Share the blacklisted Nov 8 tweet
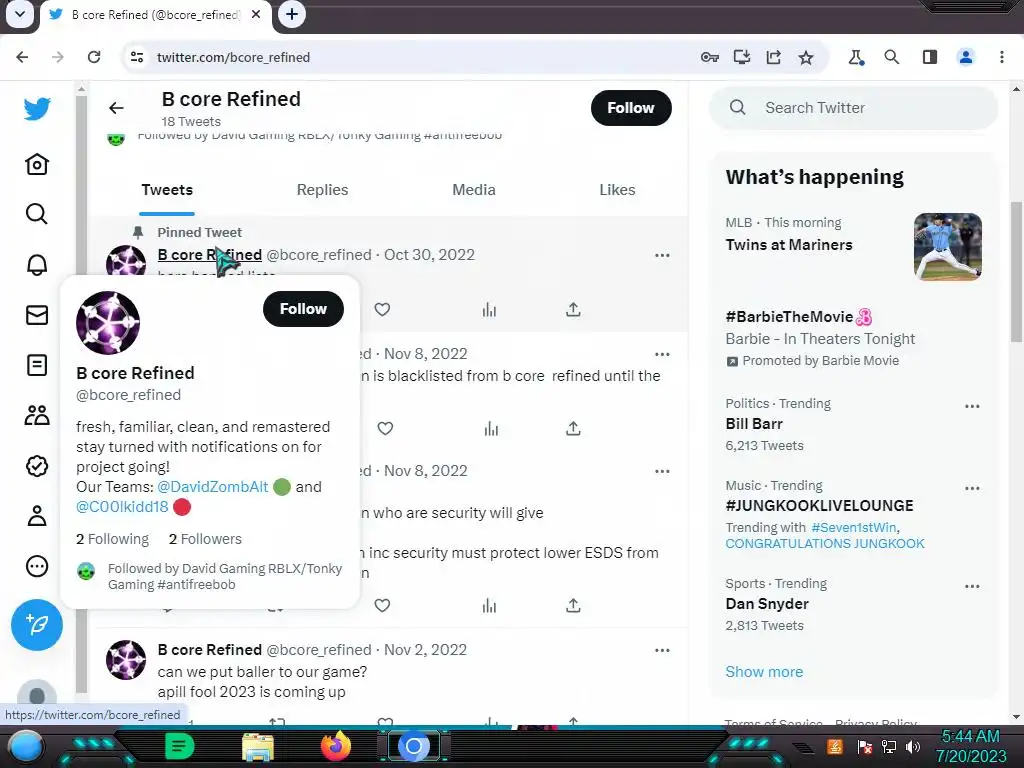This screenshot has width=1024, height=768. coord(573,428)
